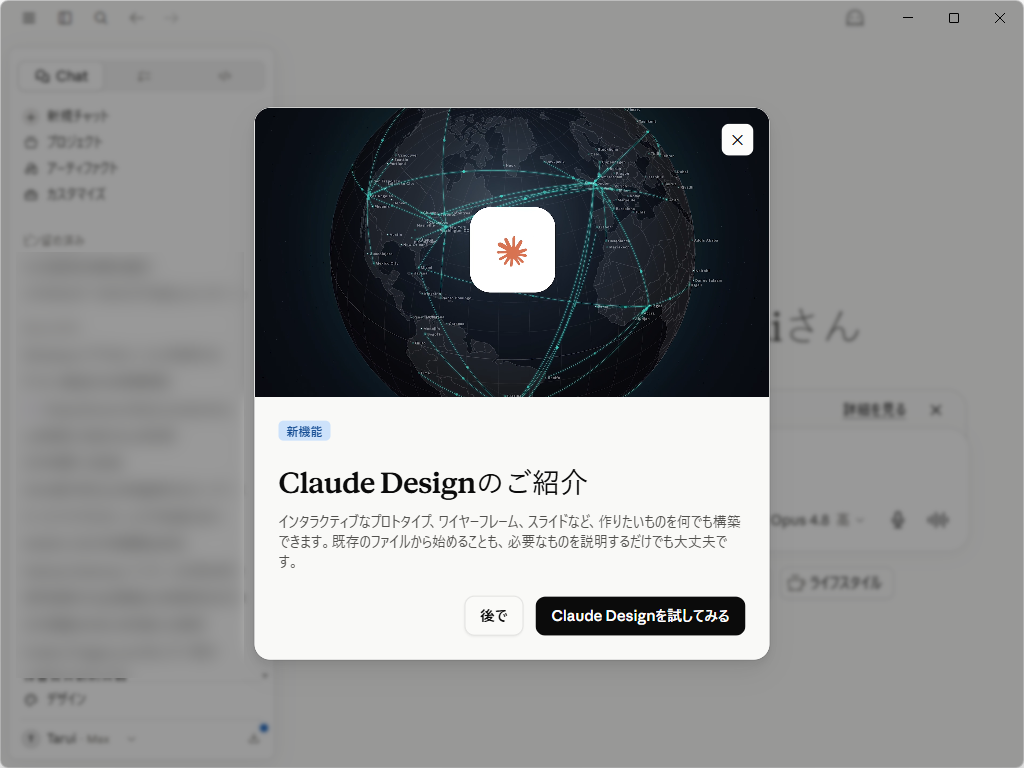Image resolution: width=1024 pixels, height=768 pixels.
Task: Select the Chat tab in sidebar
Action: click(x=61, y=76)
